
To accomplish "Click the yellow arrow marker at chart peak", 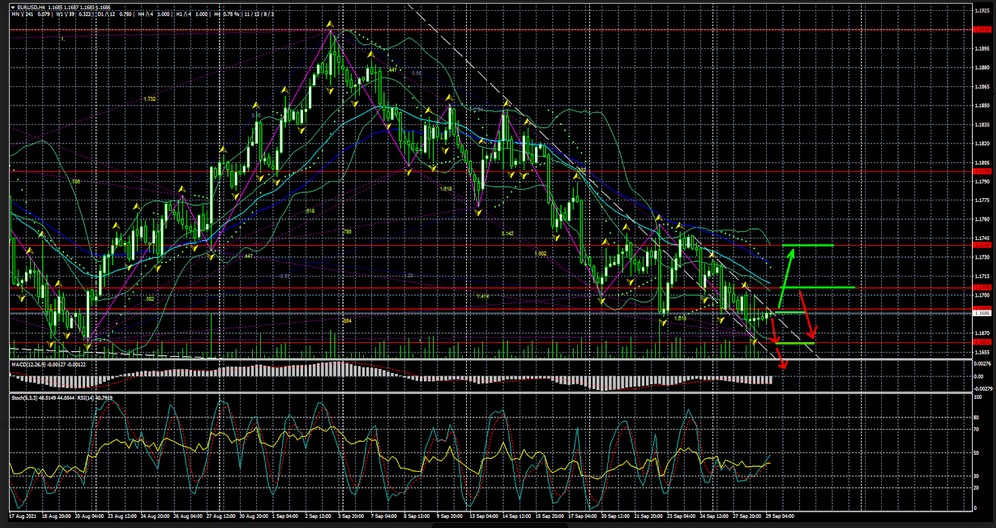I will pos(331,25).
